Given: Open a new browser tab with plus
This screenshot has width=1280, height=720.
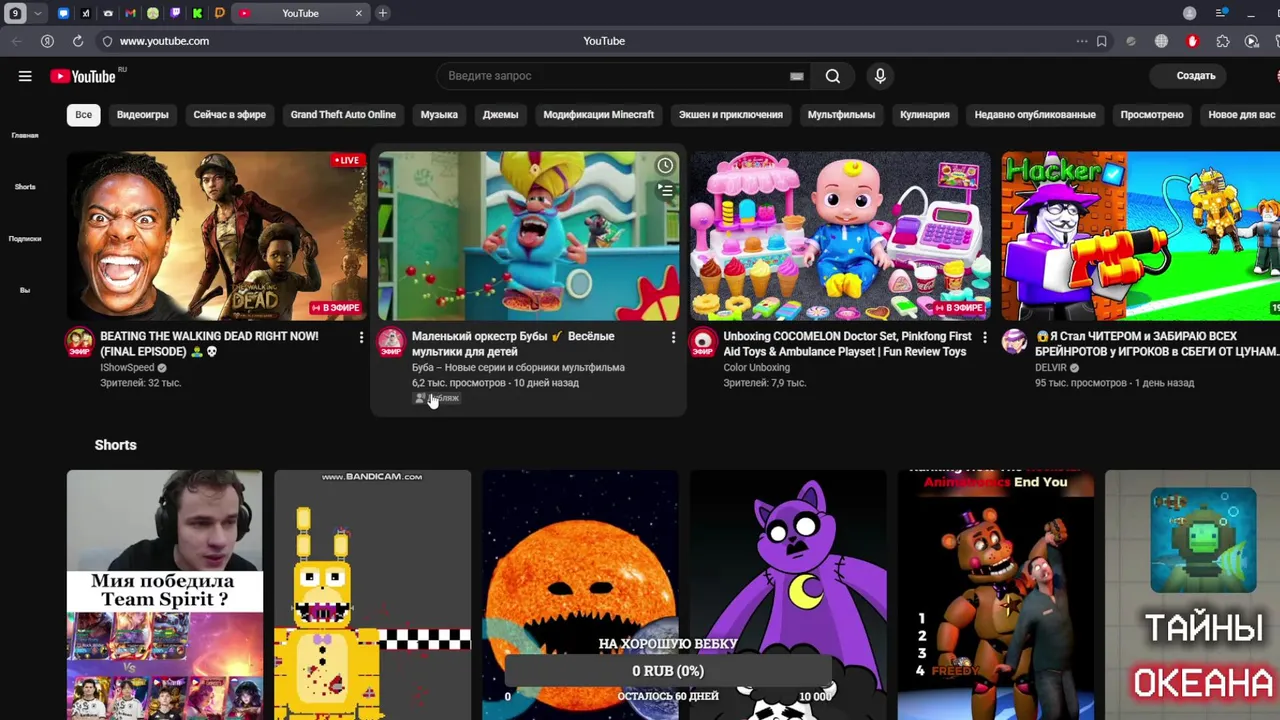Looking at the screenshot, I should click(x=383, y=13).
